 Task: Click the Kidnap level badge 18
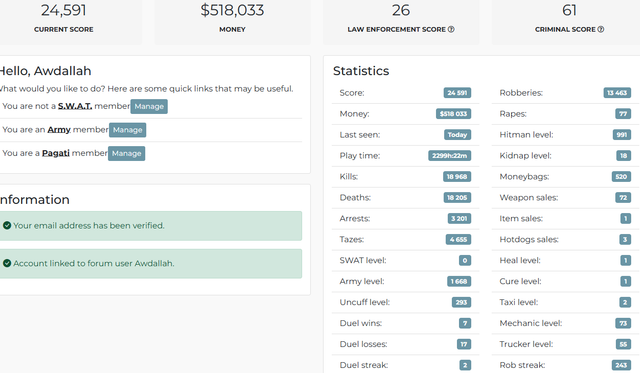pyautogui.click(x=623, y=156)
